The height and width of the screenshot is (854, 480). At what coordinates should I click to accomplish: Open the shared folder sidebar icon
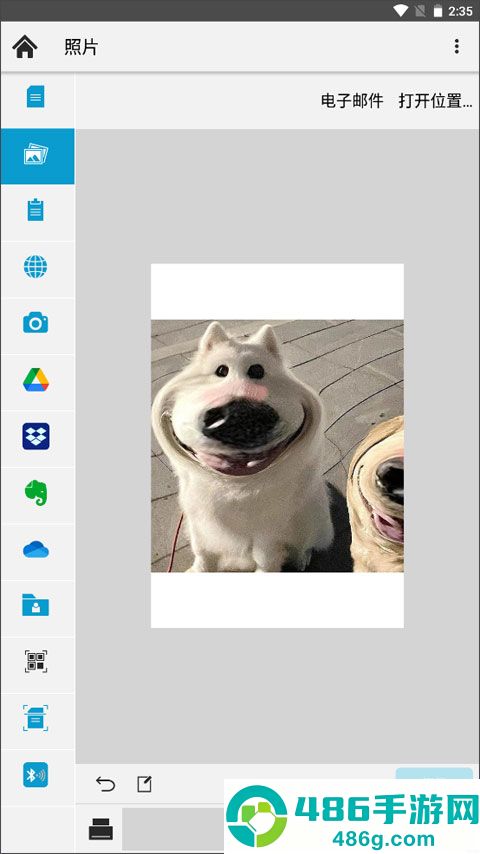tap(36, 606)
